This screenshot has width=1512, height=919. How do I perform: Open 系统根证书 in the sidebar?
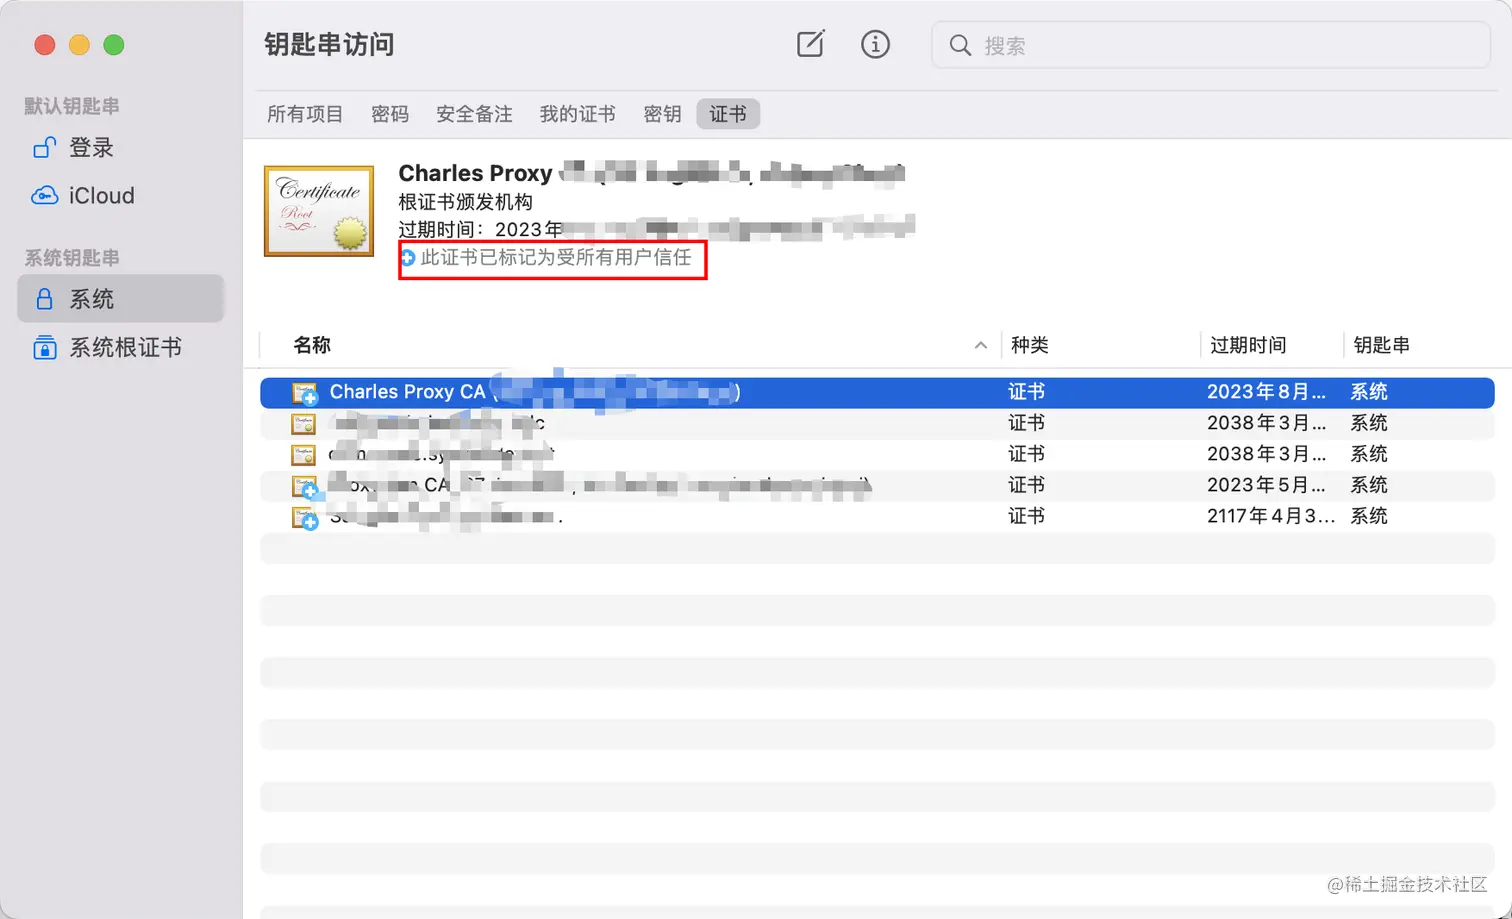click(x=125, y=347)
